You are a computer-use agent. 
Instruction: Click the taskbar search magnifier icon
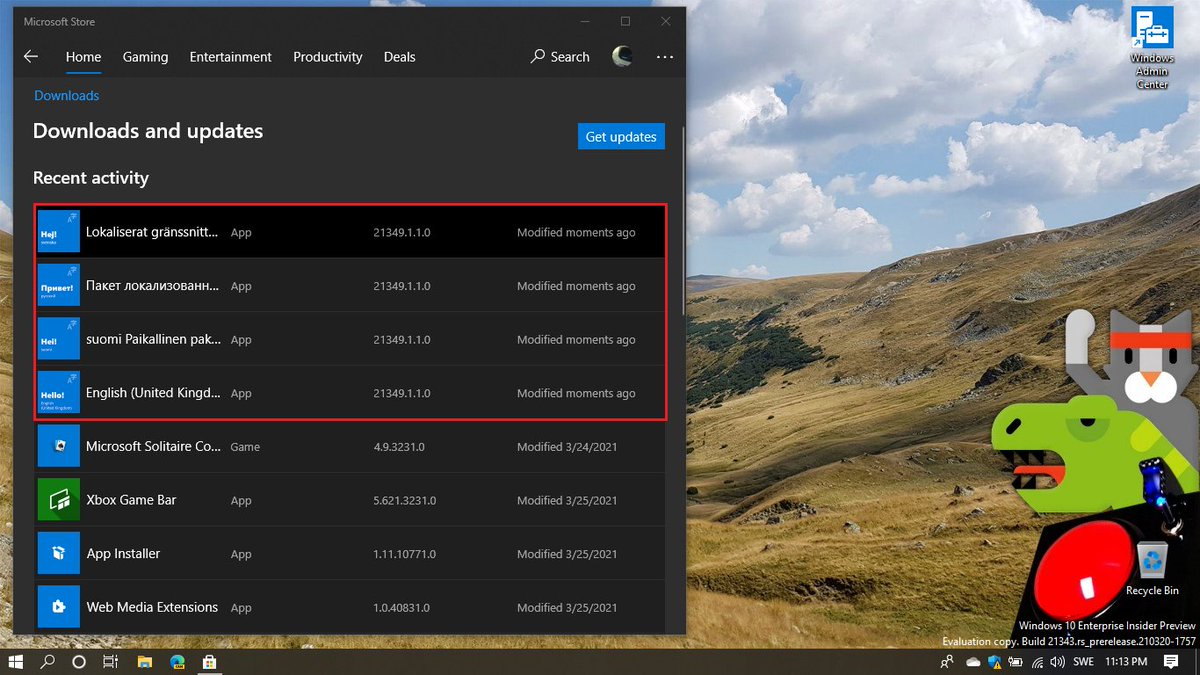click(47, 662)
